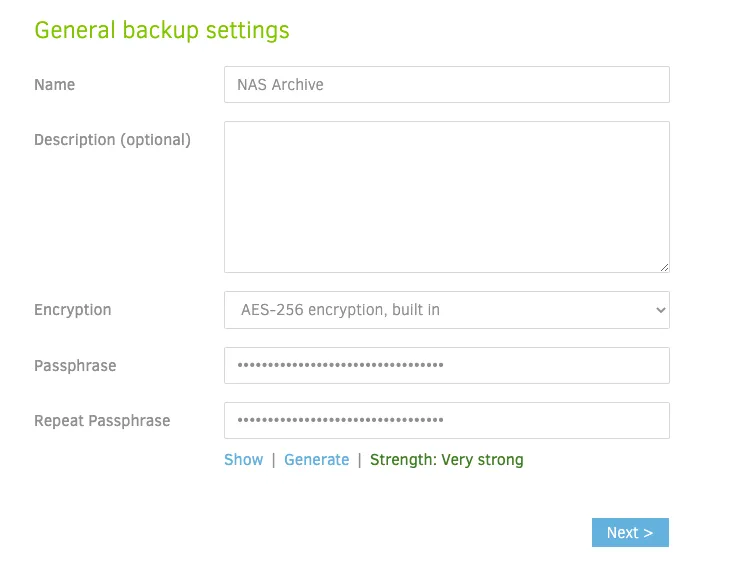
Task: Click the masked dots in Repeat Passphrase
Action: tap(341, 420)
